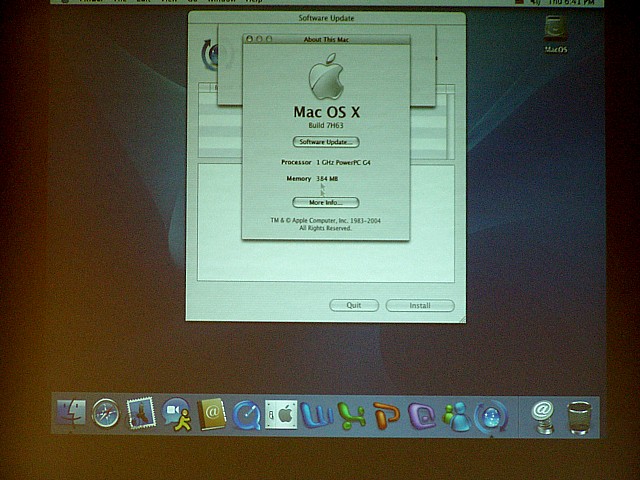
Task: Open MSN Messenger in Dock
Action: click(x=457, y=416)
